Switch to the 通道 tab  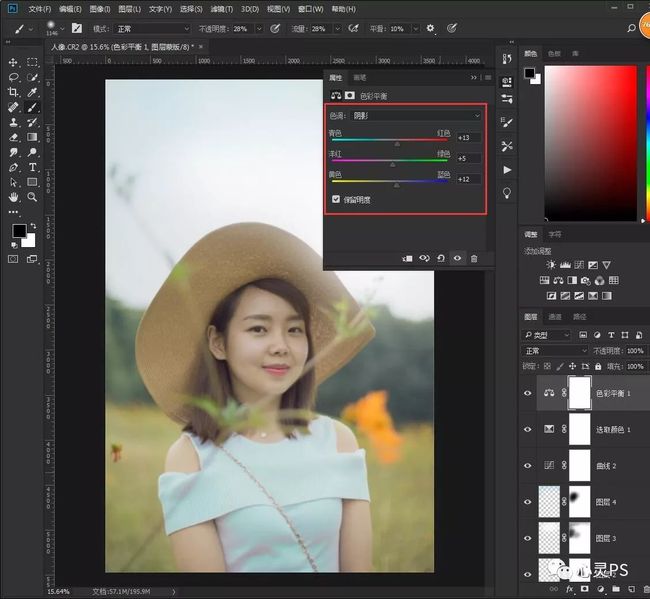(x=555, y=317)
